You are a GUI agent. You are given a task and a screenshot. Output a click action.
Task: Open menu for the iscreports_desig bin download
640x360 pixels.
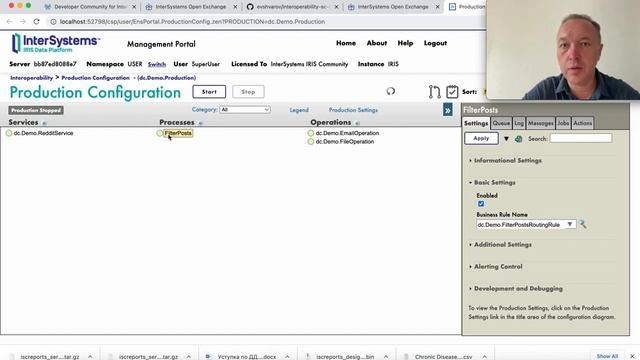(386, 356)
